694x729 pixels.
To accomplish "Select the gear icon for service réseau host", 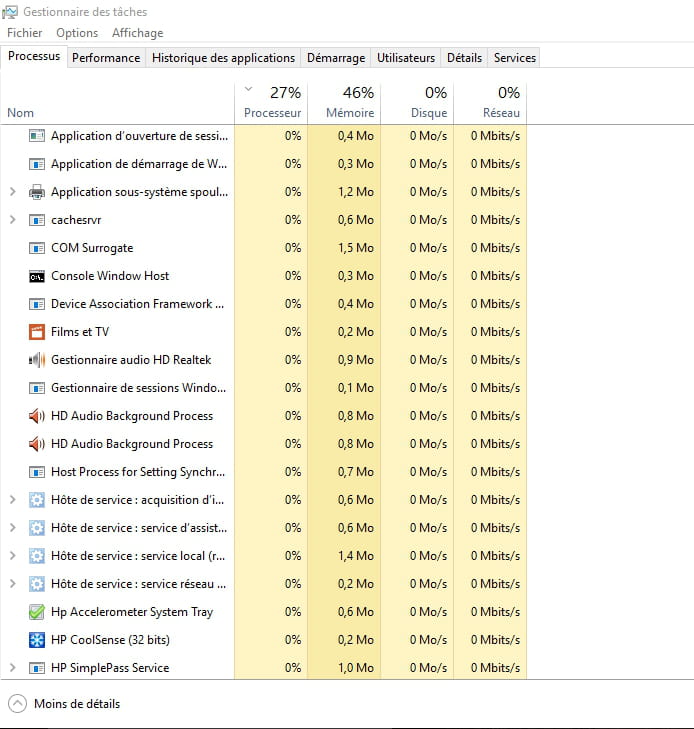I will point(37,584).
